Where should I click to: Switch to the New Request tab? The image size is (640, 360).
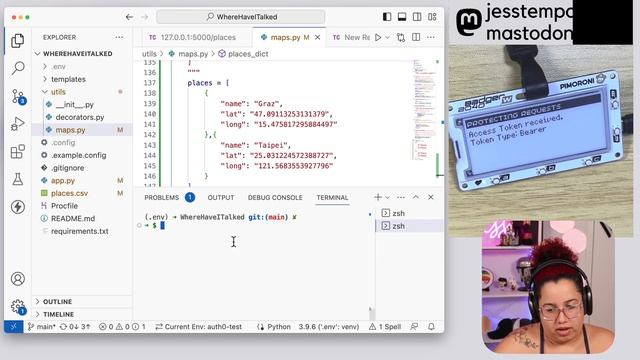pos(351,38)
